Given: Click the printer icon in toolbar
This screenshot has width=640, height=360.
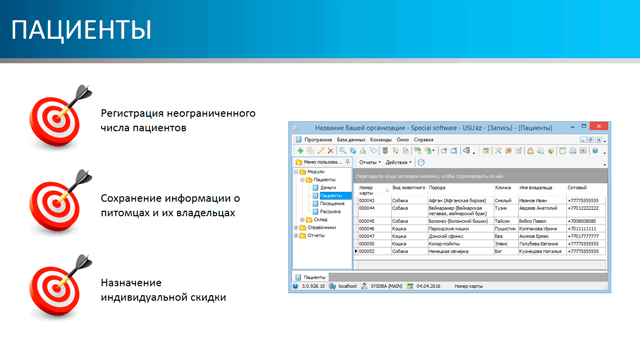Looking at the screenshot, I should pyautogui.click(x=573, y=151).
